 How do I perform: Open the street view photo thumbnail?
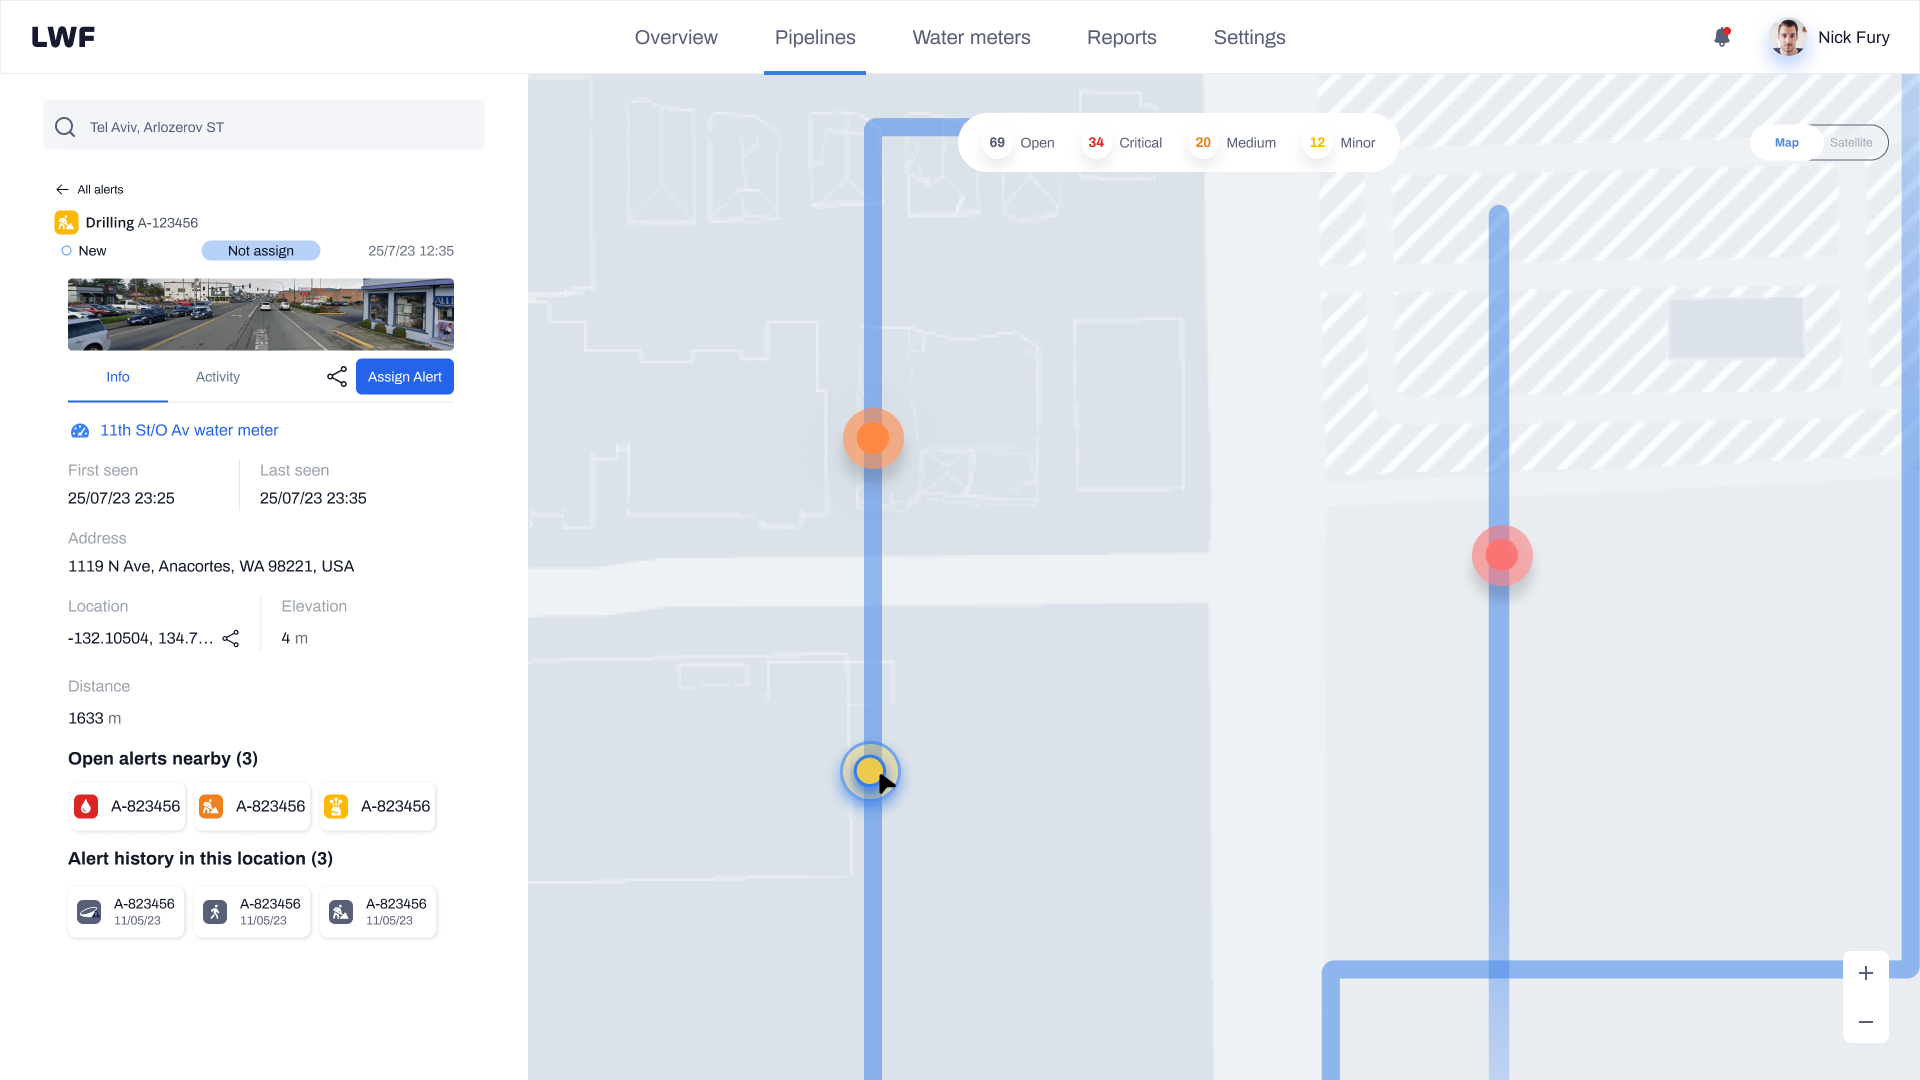click(261, 314)
